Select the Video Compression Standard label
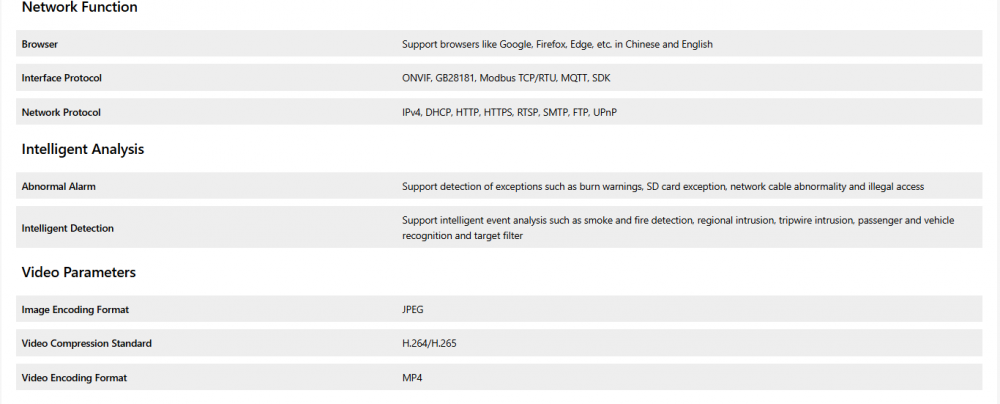The width and height of the screenshot is (1000, 404). tap(87, 344)
